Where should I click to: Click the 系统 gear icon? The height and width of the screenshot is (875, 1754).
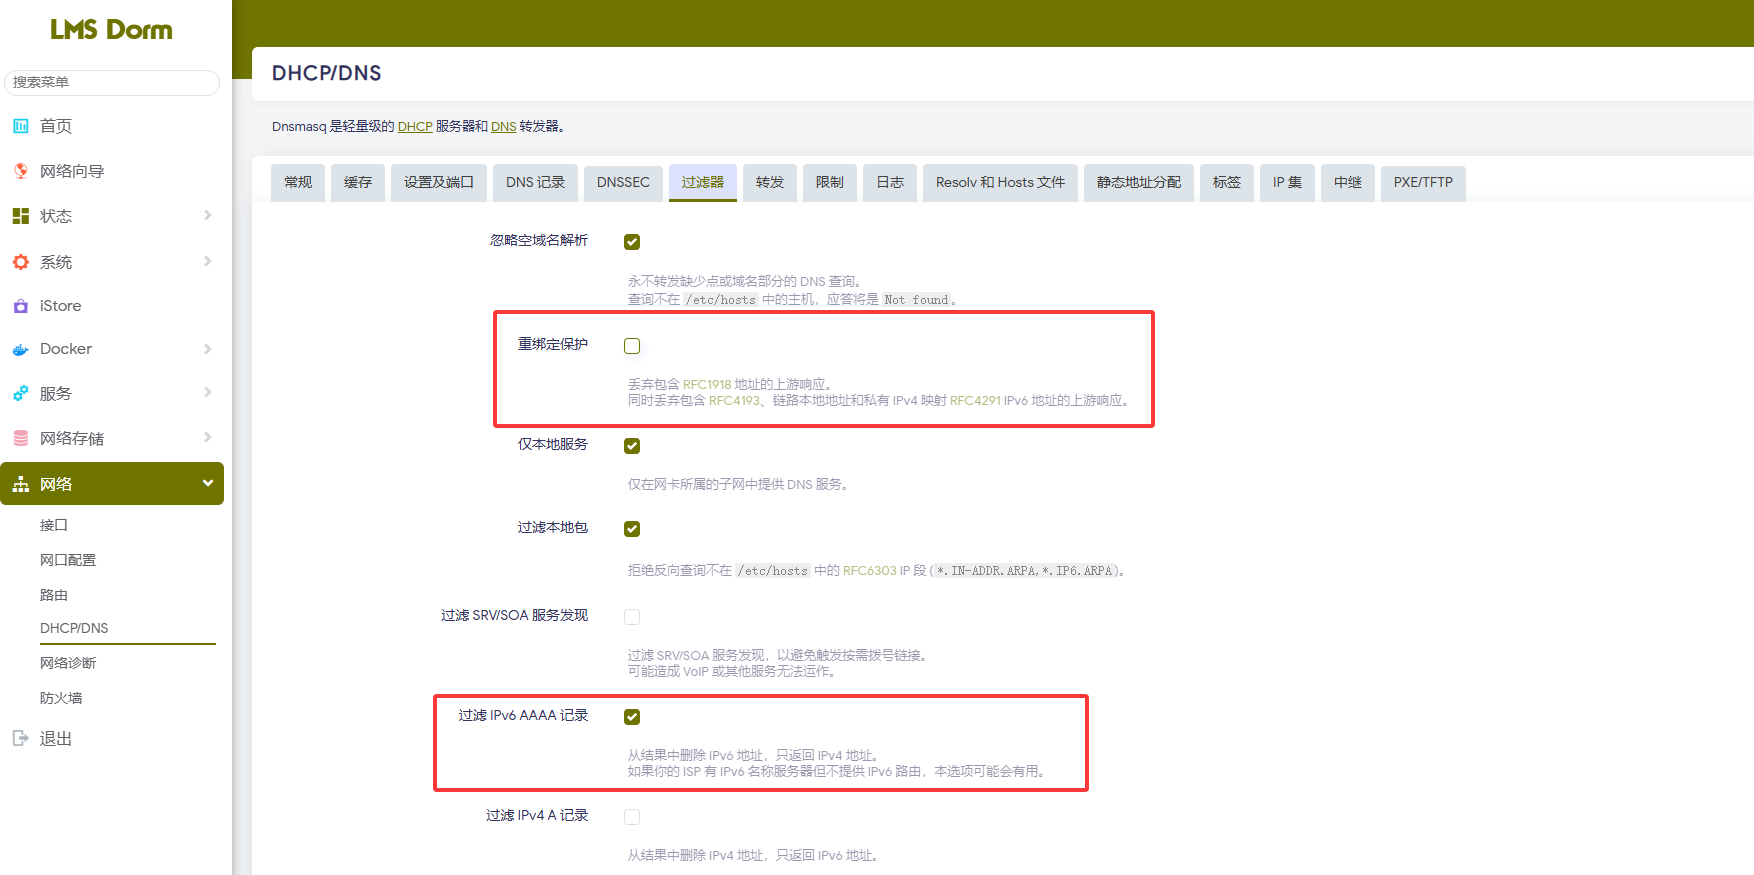(20, 262)
